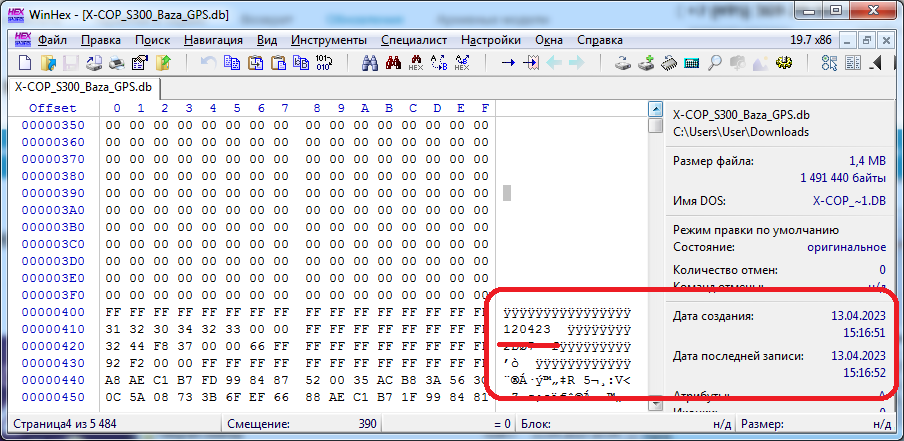Open the Навигация menu
The width and height of the screenshot is (904, 441).
pyautogui.click(x=213, y=40)
